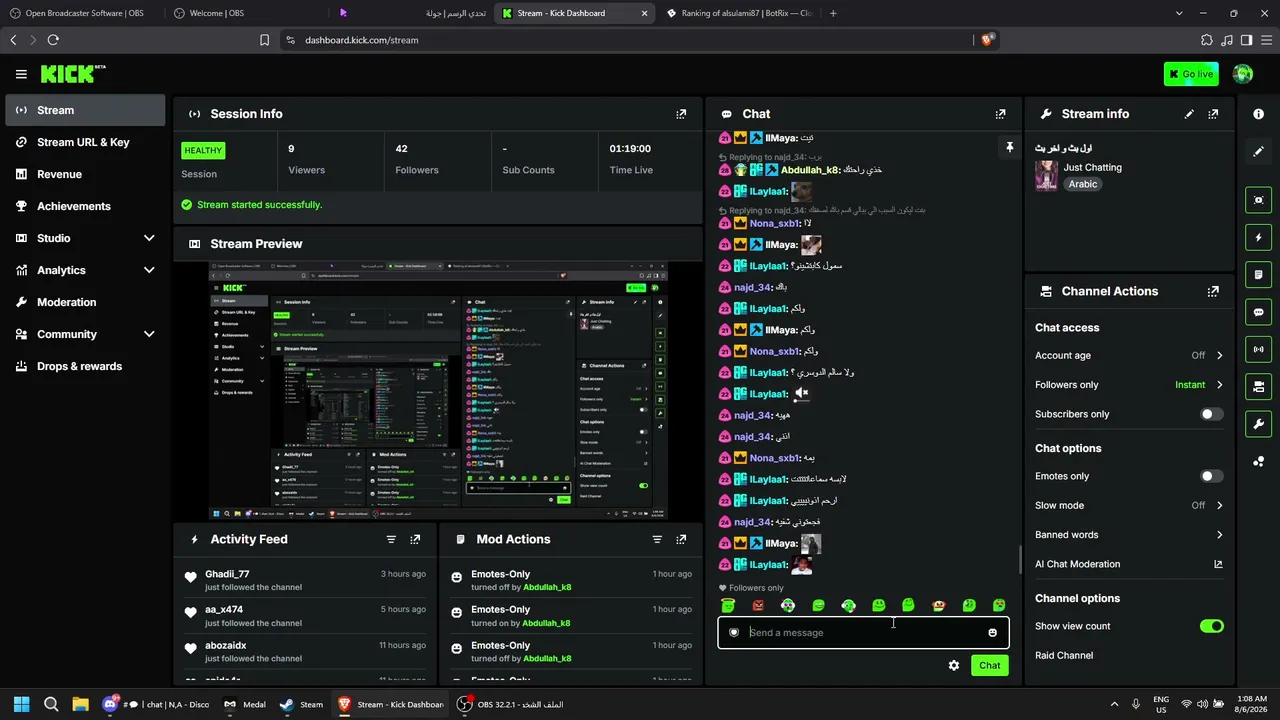Open browser tab search dropdown
This screenshot has width=1280, height=720.
pos(1180,13)
